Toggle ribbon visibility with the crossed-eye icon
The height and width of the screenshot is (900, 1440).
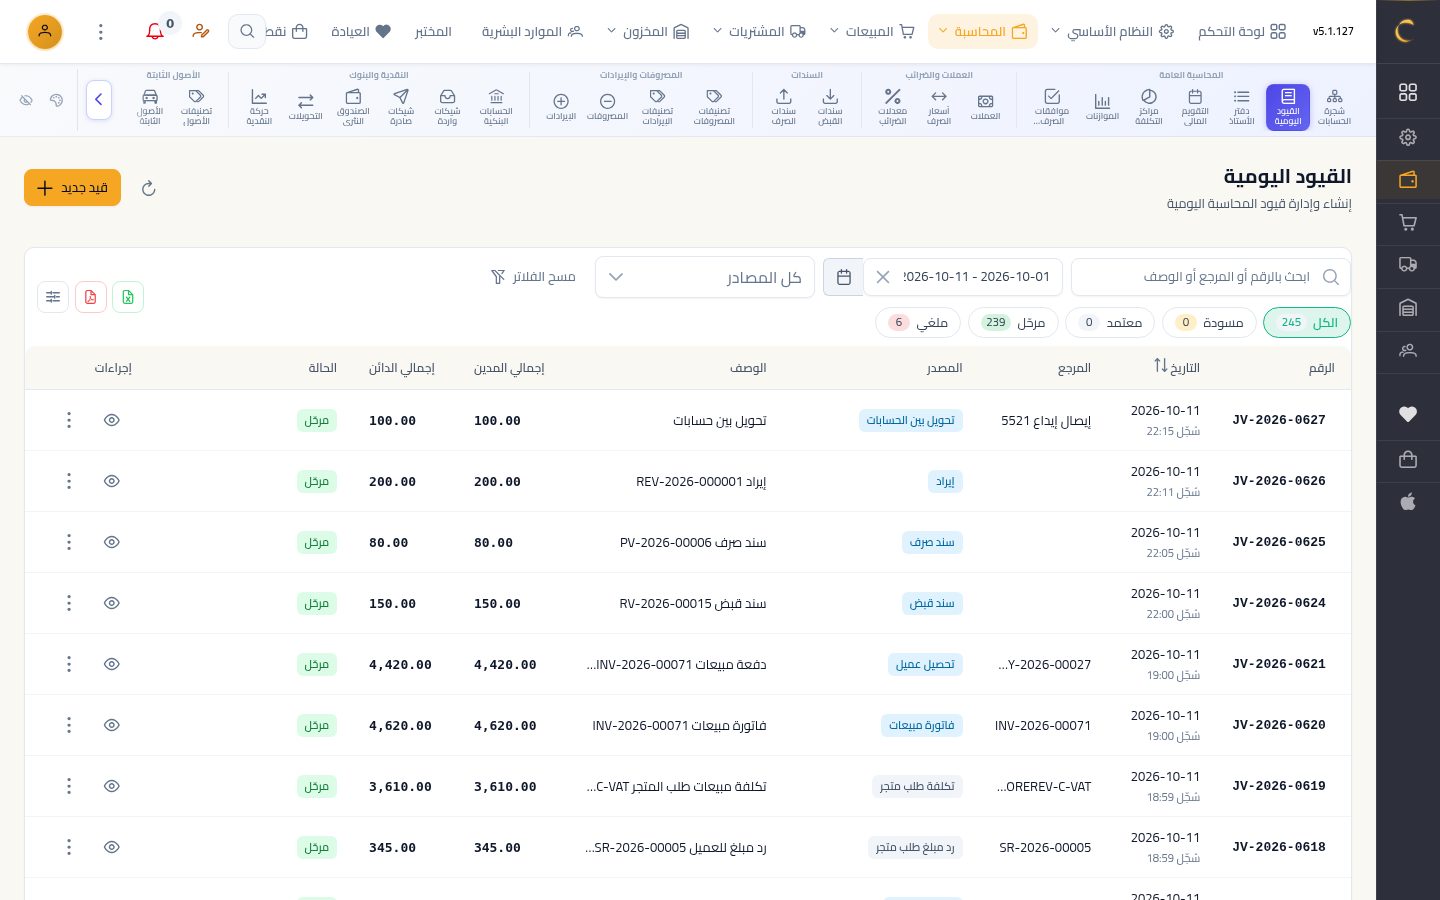point(27,100)
